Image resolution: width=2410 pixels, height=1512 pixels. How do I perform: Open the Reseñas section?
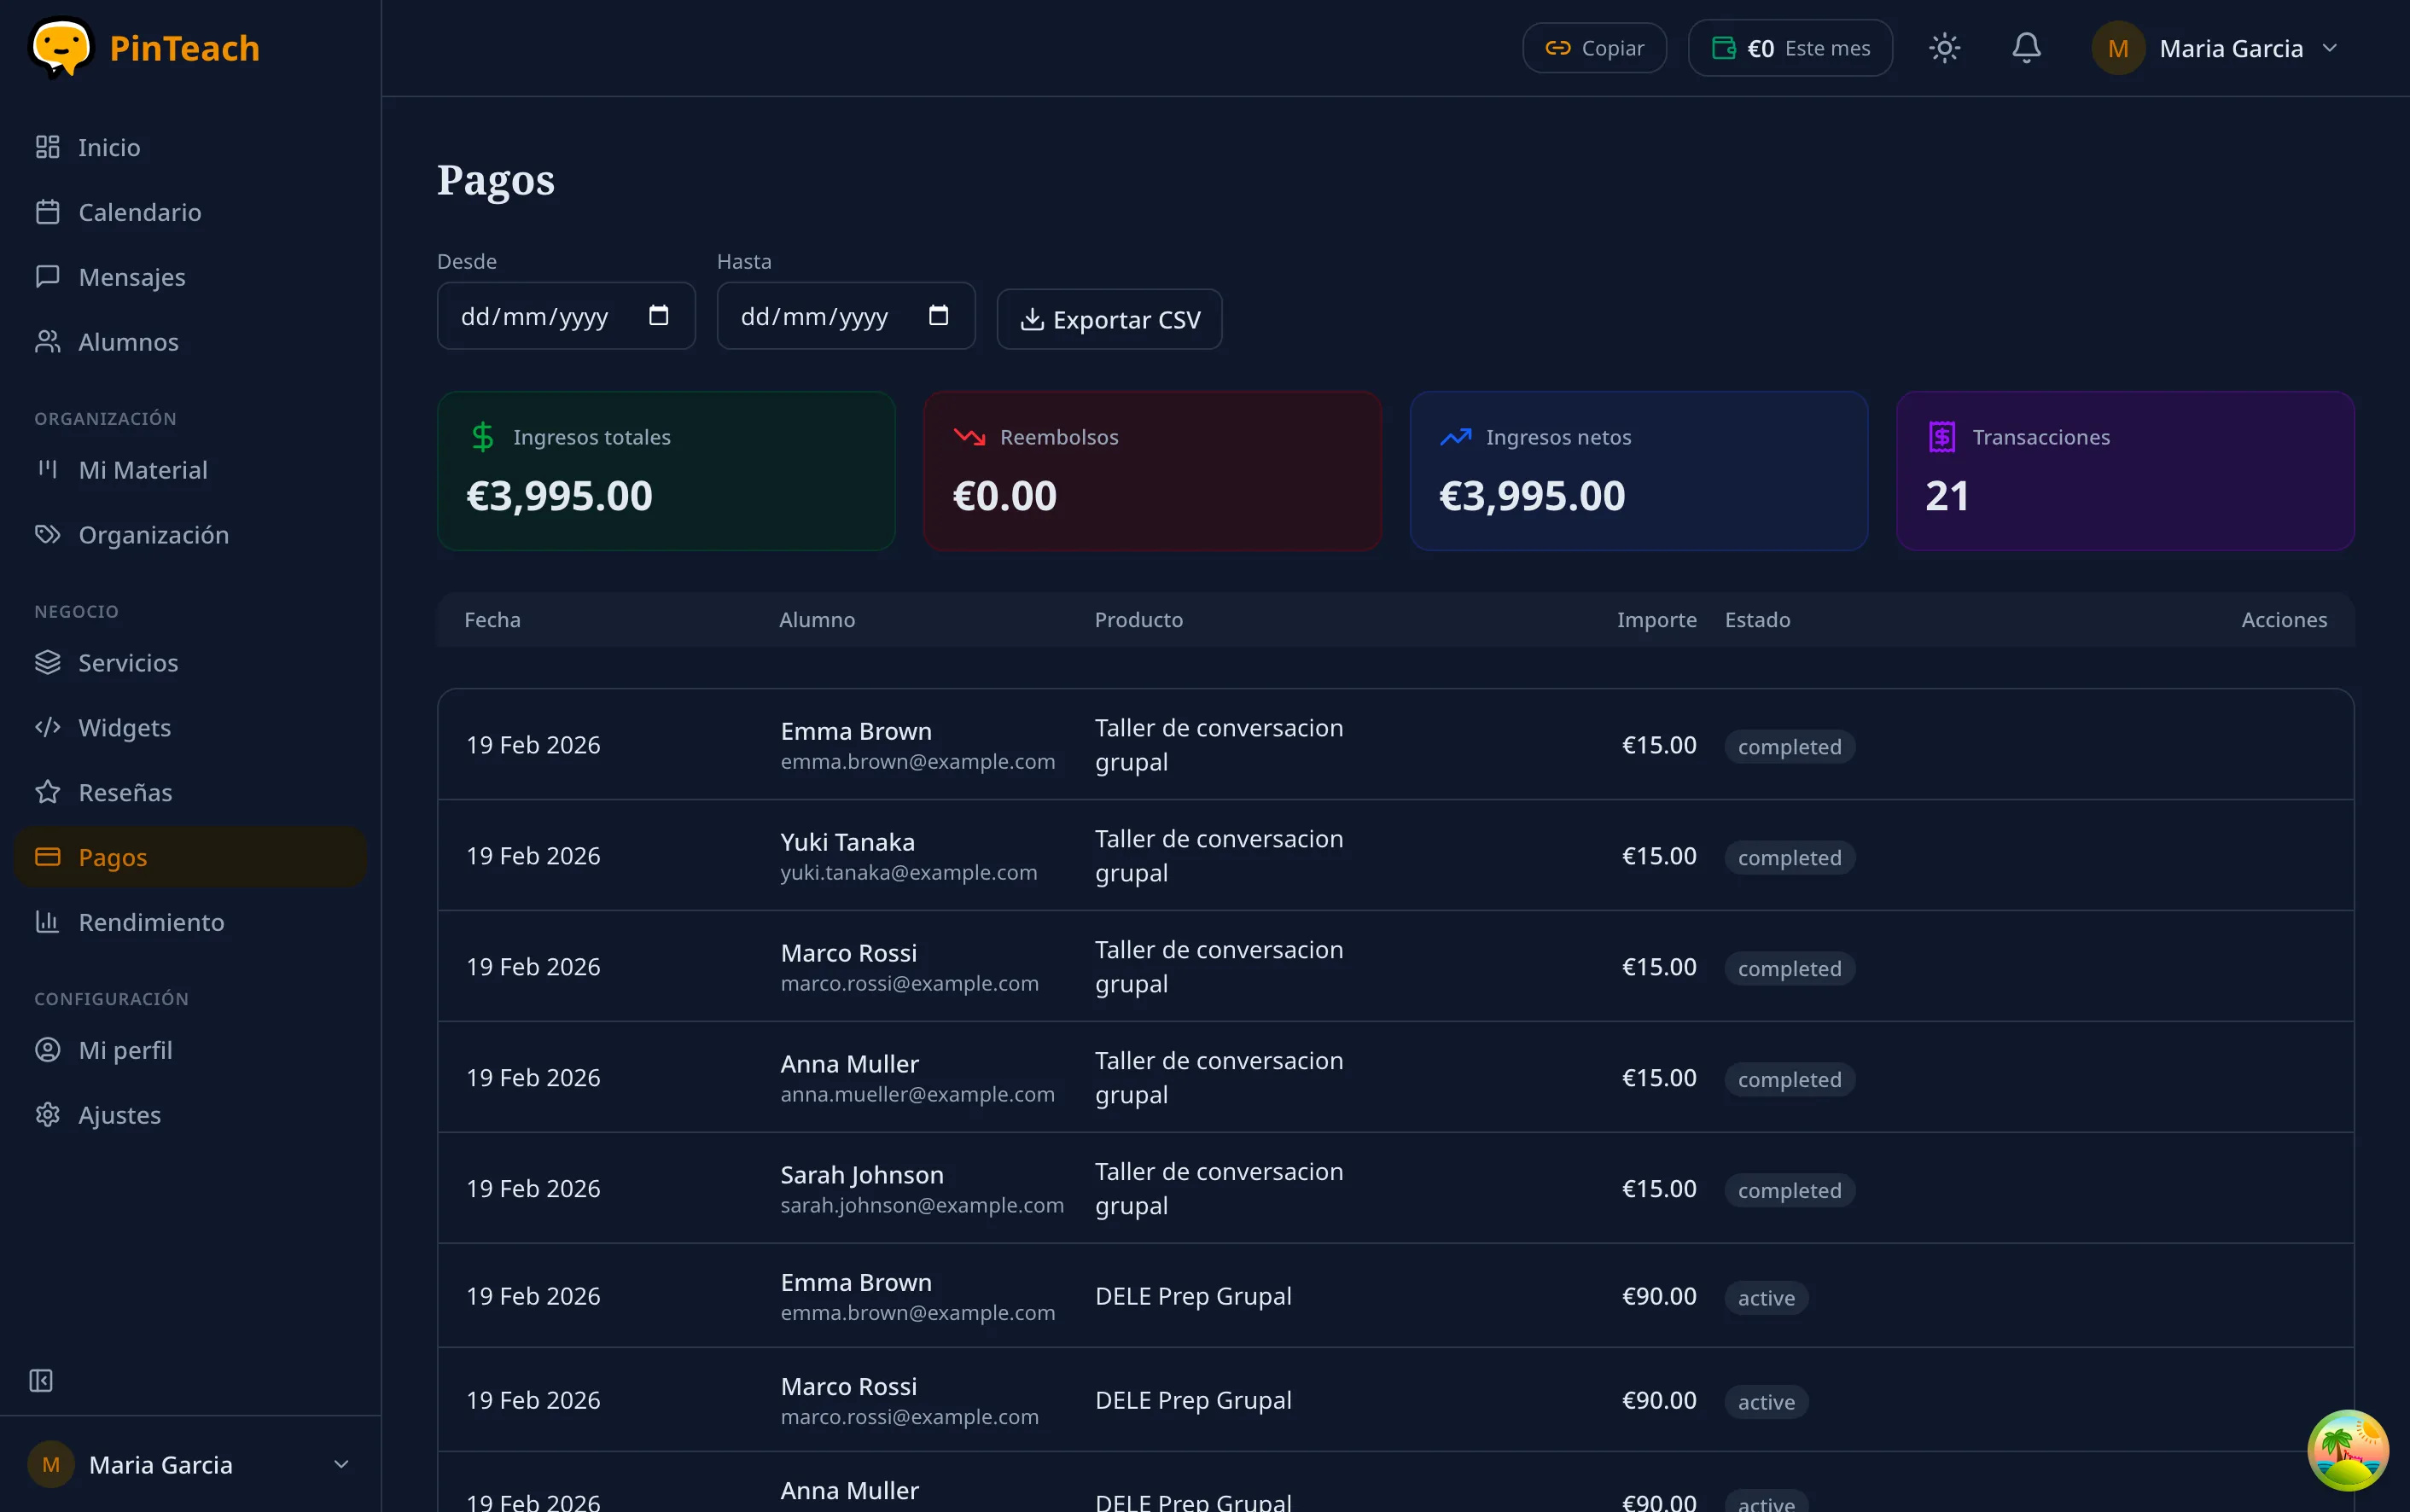(x=47, y=791)
